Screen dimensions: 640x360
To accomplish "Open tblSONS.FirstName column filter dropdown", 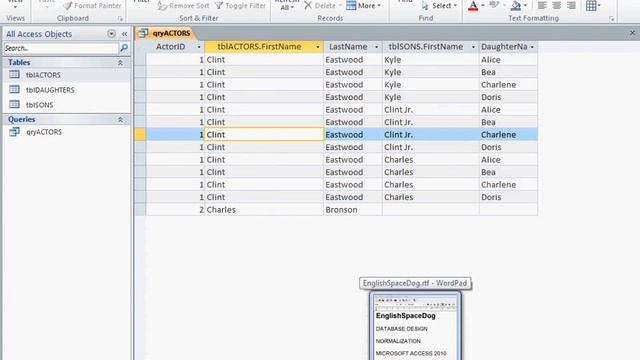I will tap(473, 47).
